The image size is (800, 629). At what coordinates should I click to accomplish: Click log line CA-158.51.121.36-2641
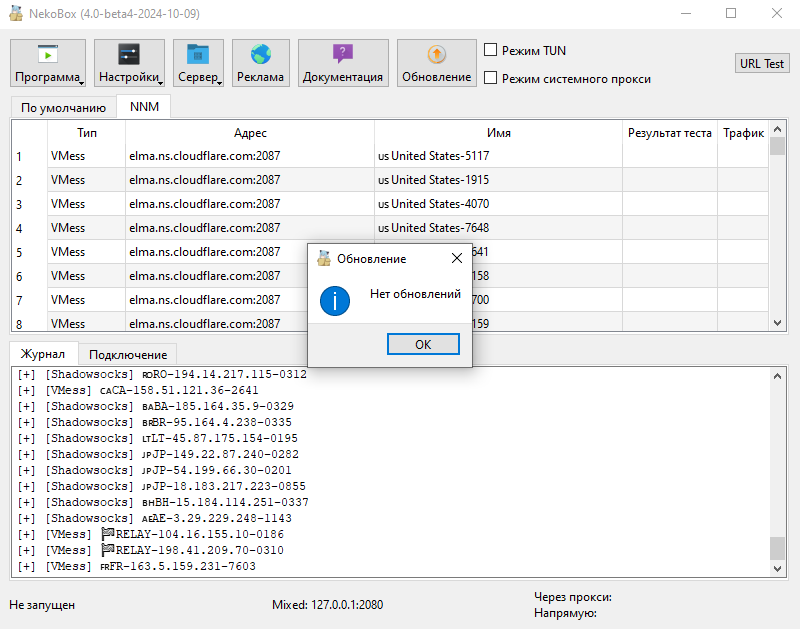coord(138,390)
